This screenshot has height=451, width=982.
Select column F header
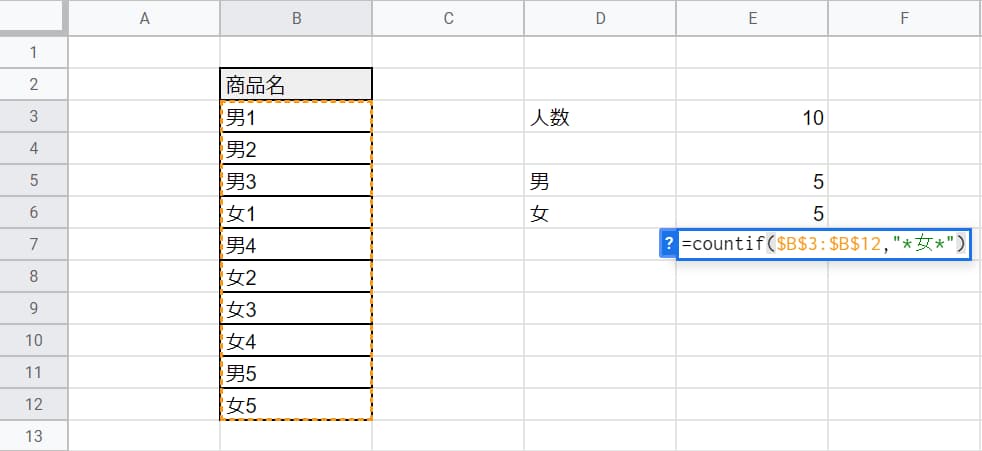(904, 18)
